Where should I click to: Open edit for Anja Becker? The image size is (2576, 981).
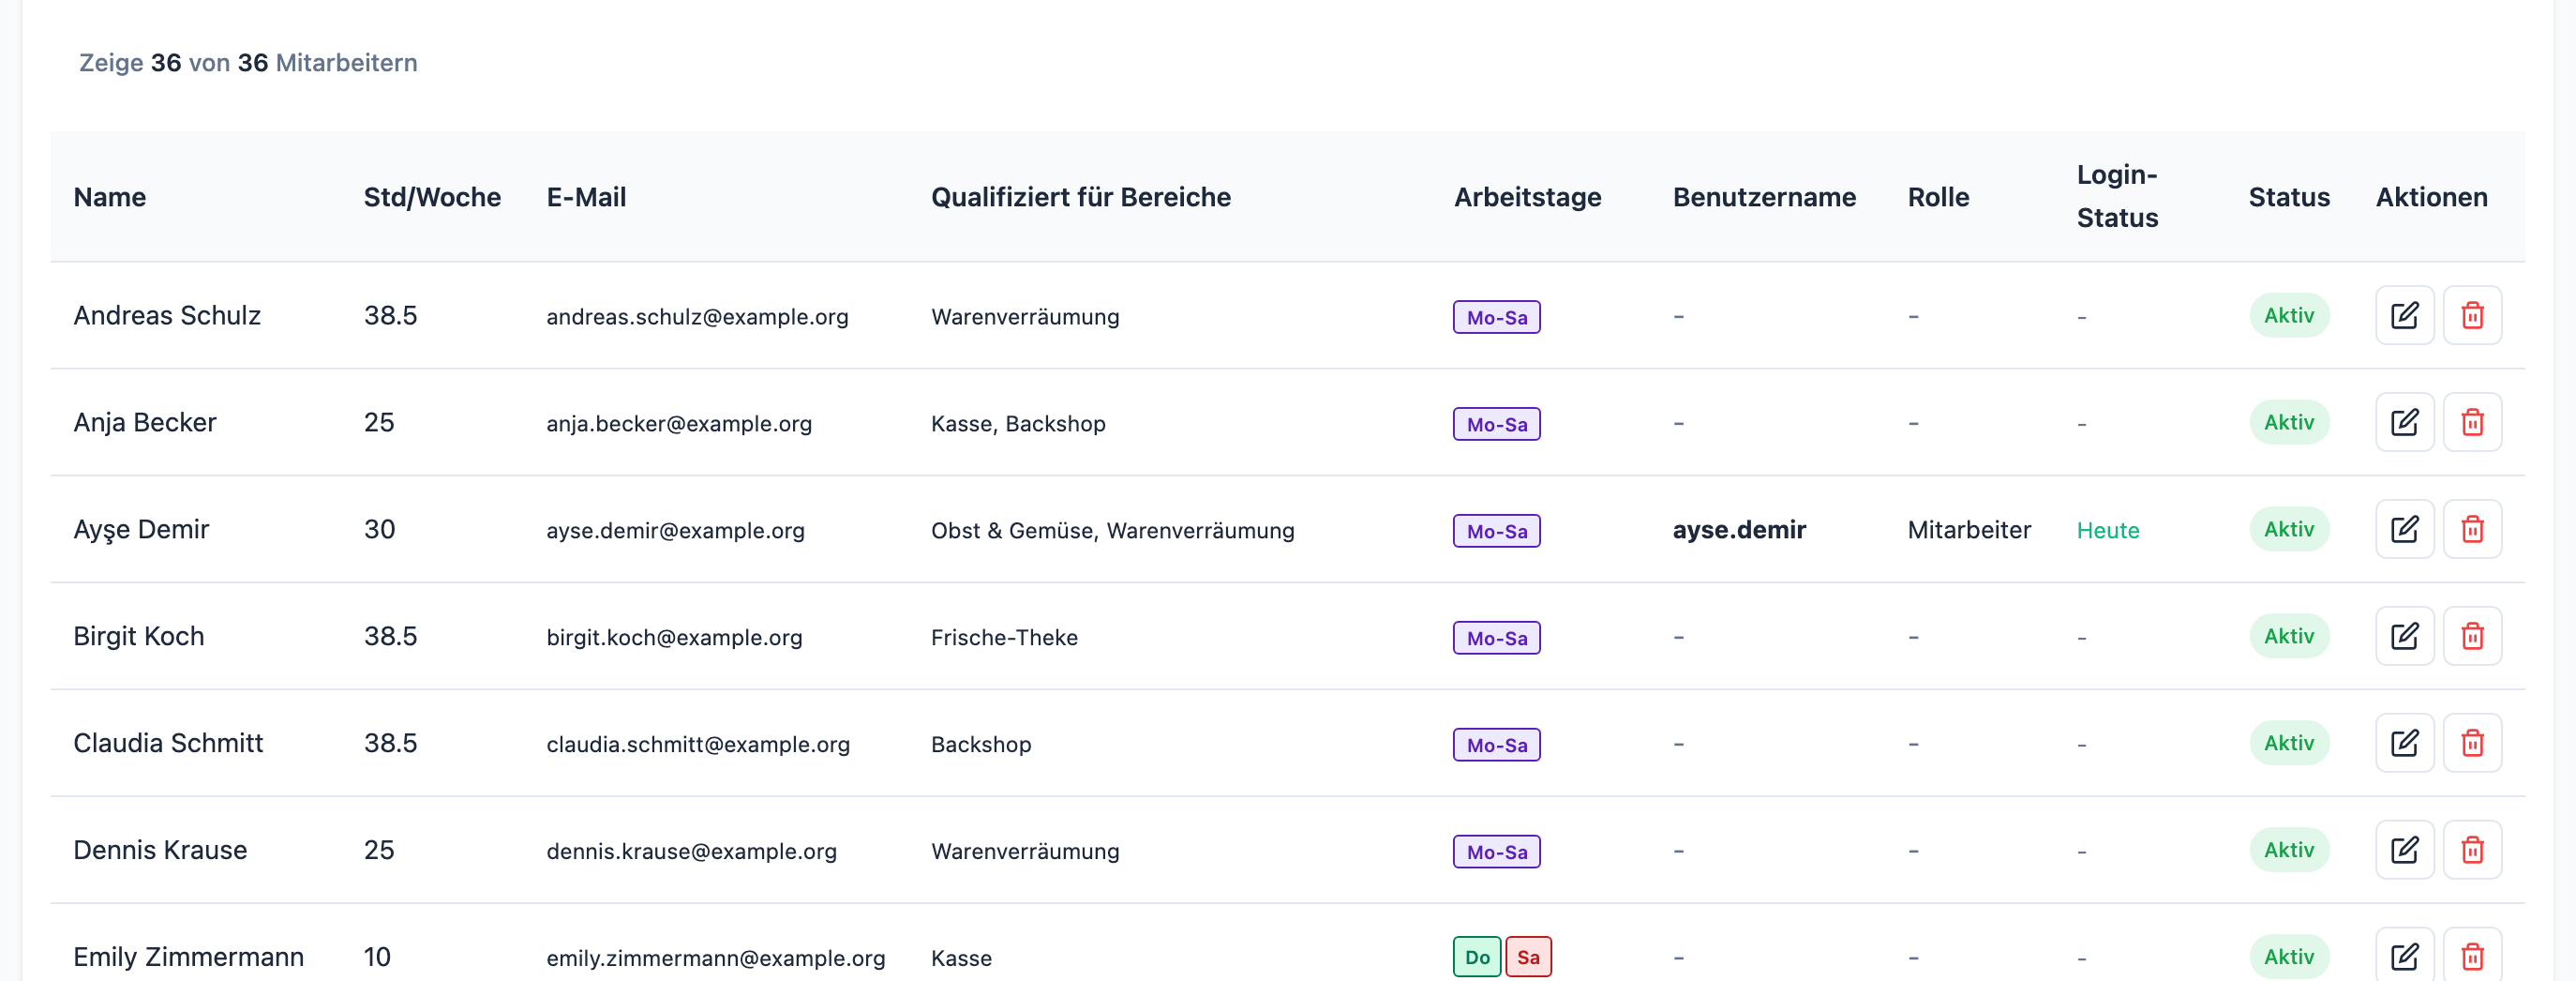[x=2404, y=422]
